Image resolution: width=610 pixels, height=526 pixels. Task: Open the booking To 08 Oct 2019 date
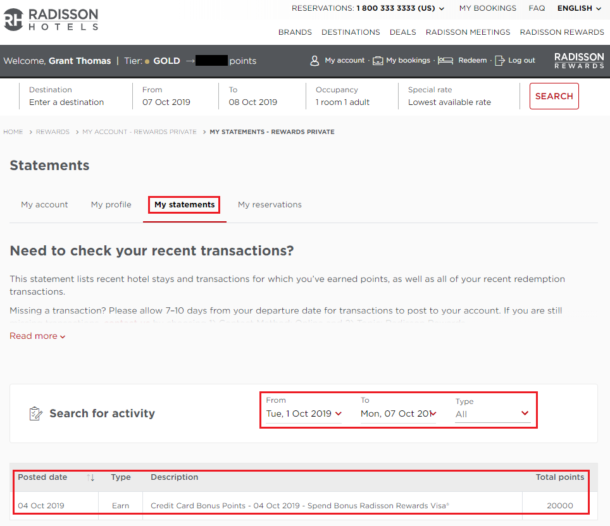[253, 96]
